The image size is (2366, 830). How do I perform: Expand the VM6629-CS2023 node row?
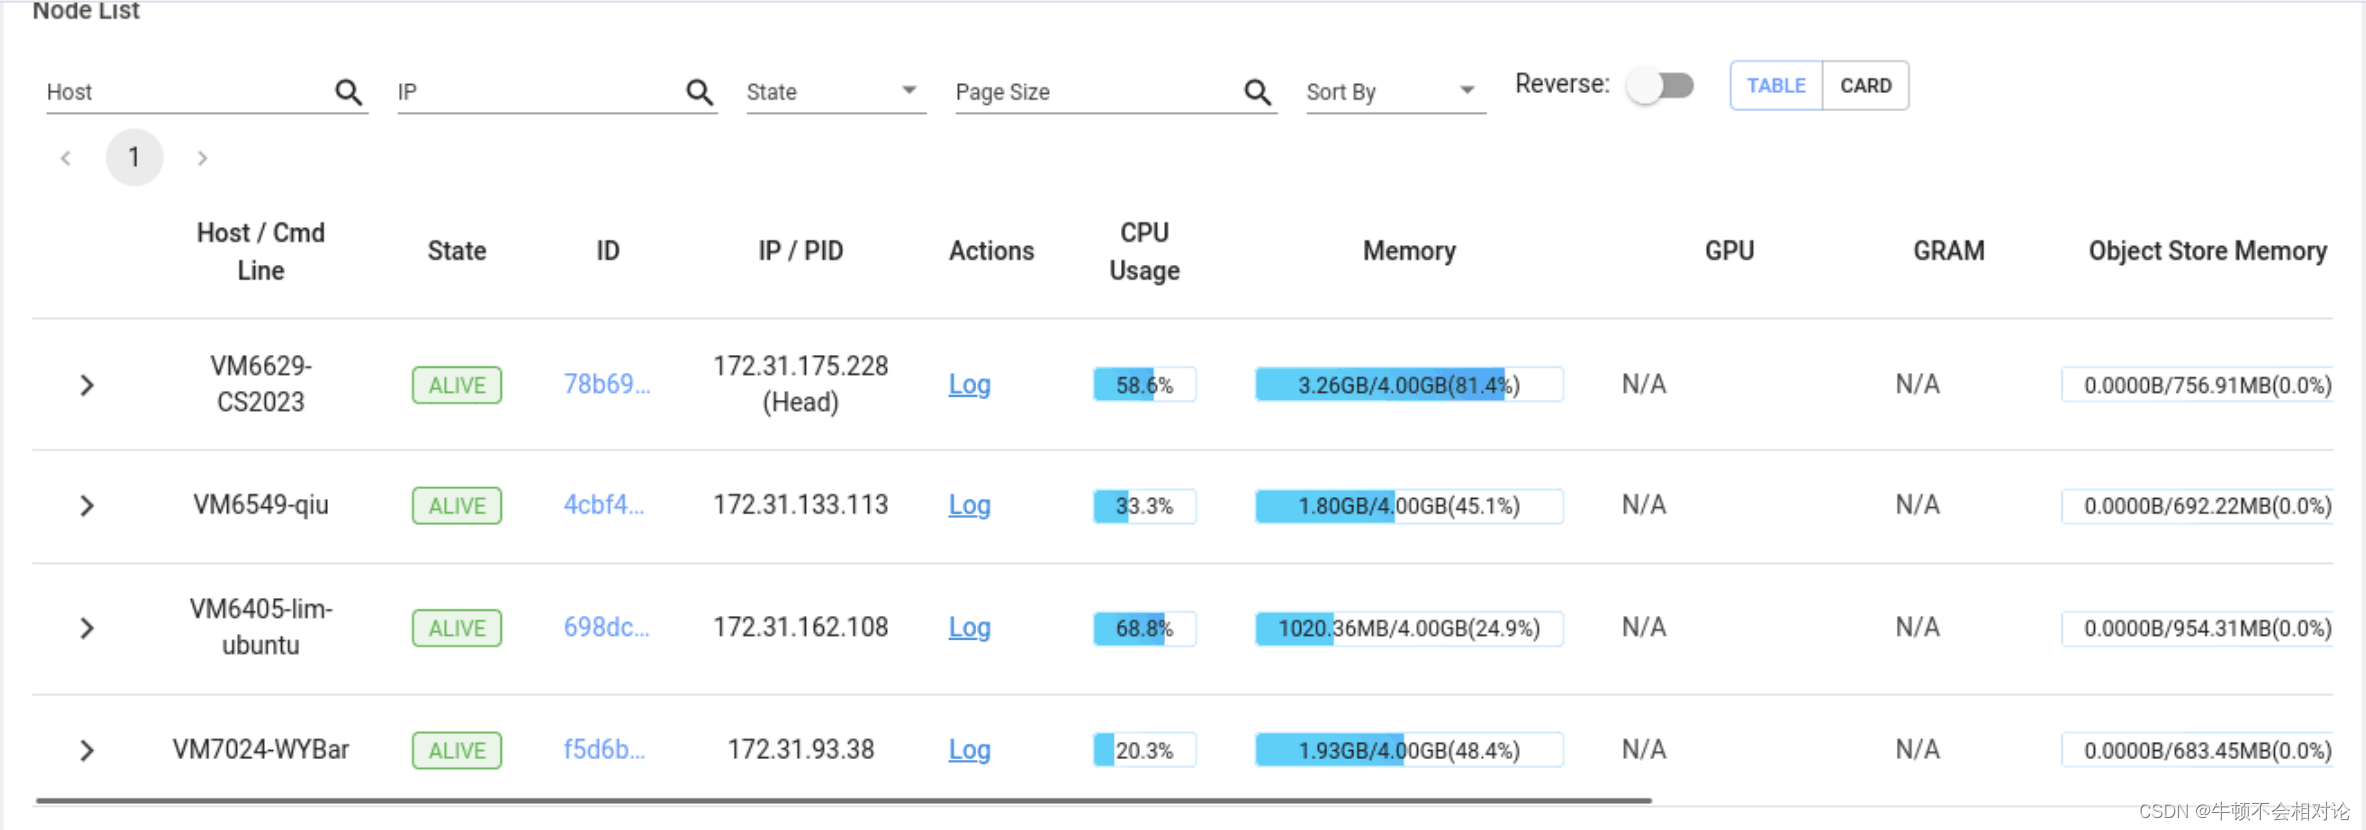(x=87, y=385)
